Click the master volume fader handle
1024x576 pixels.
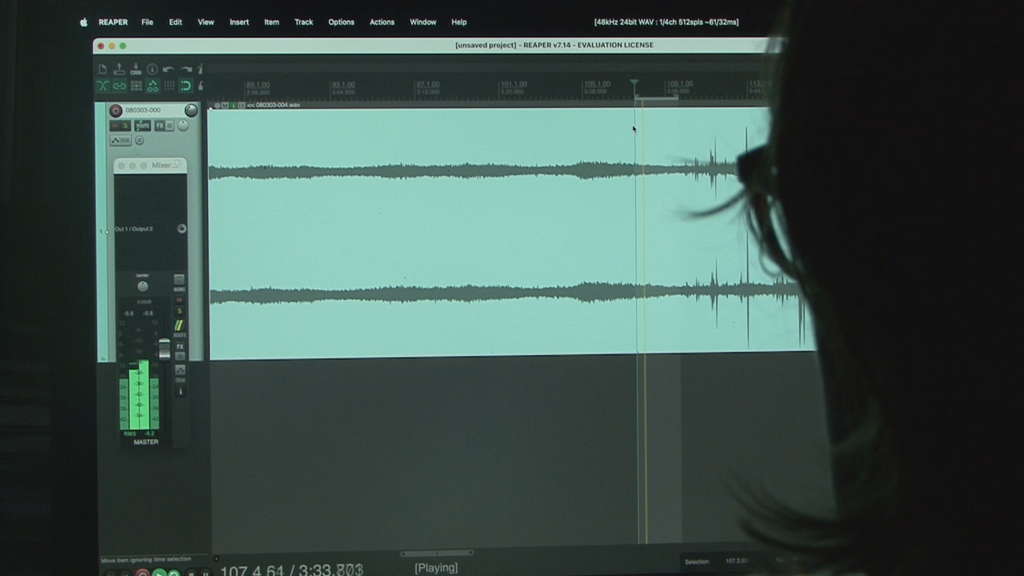(x=165, y=346)
